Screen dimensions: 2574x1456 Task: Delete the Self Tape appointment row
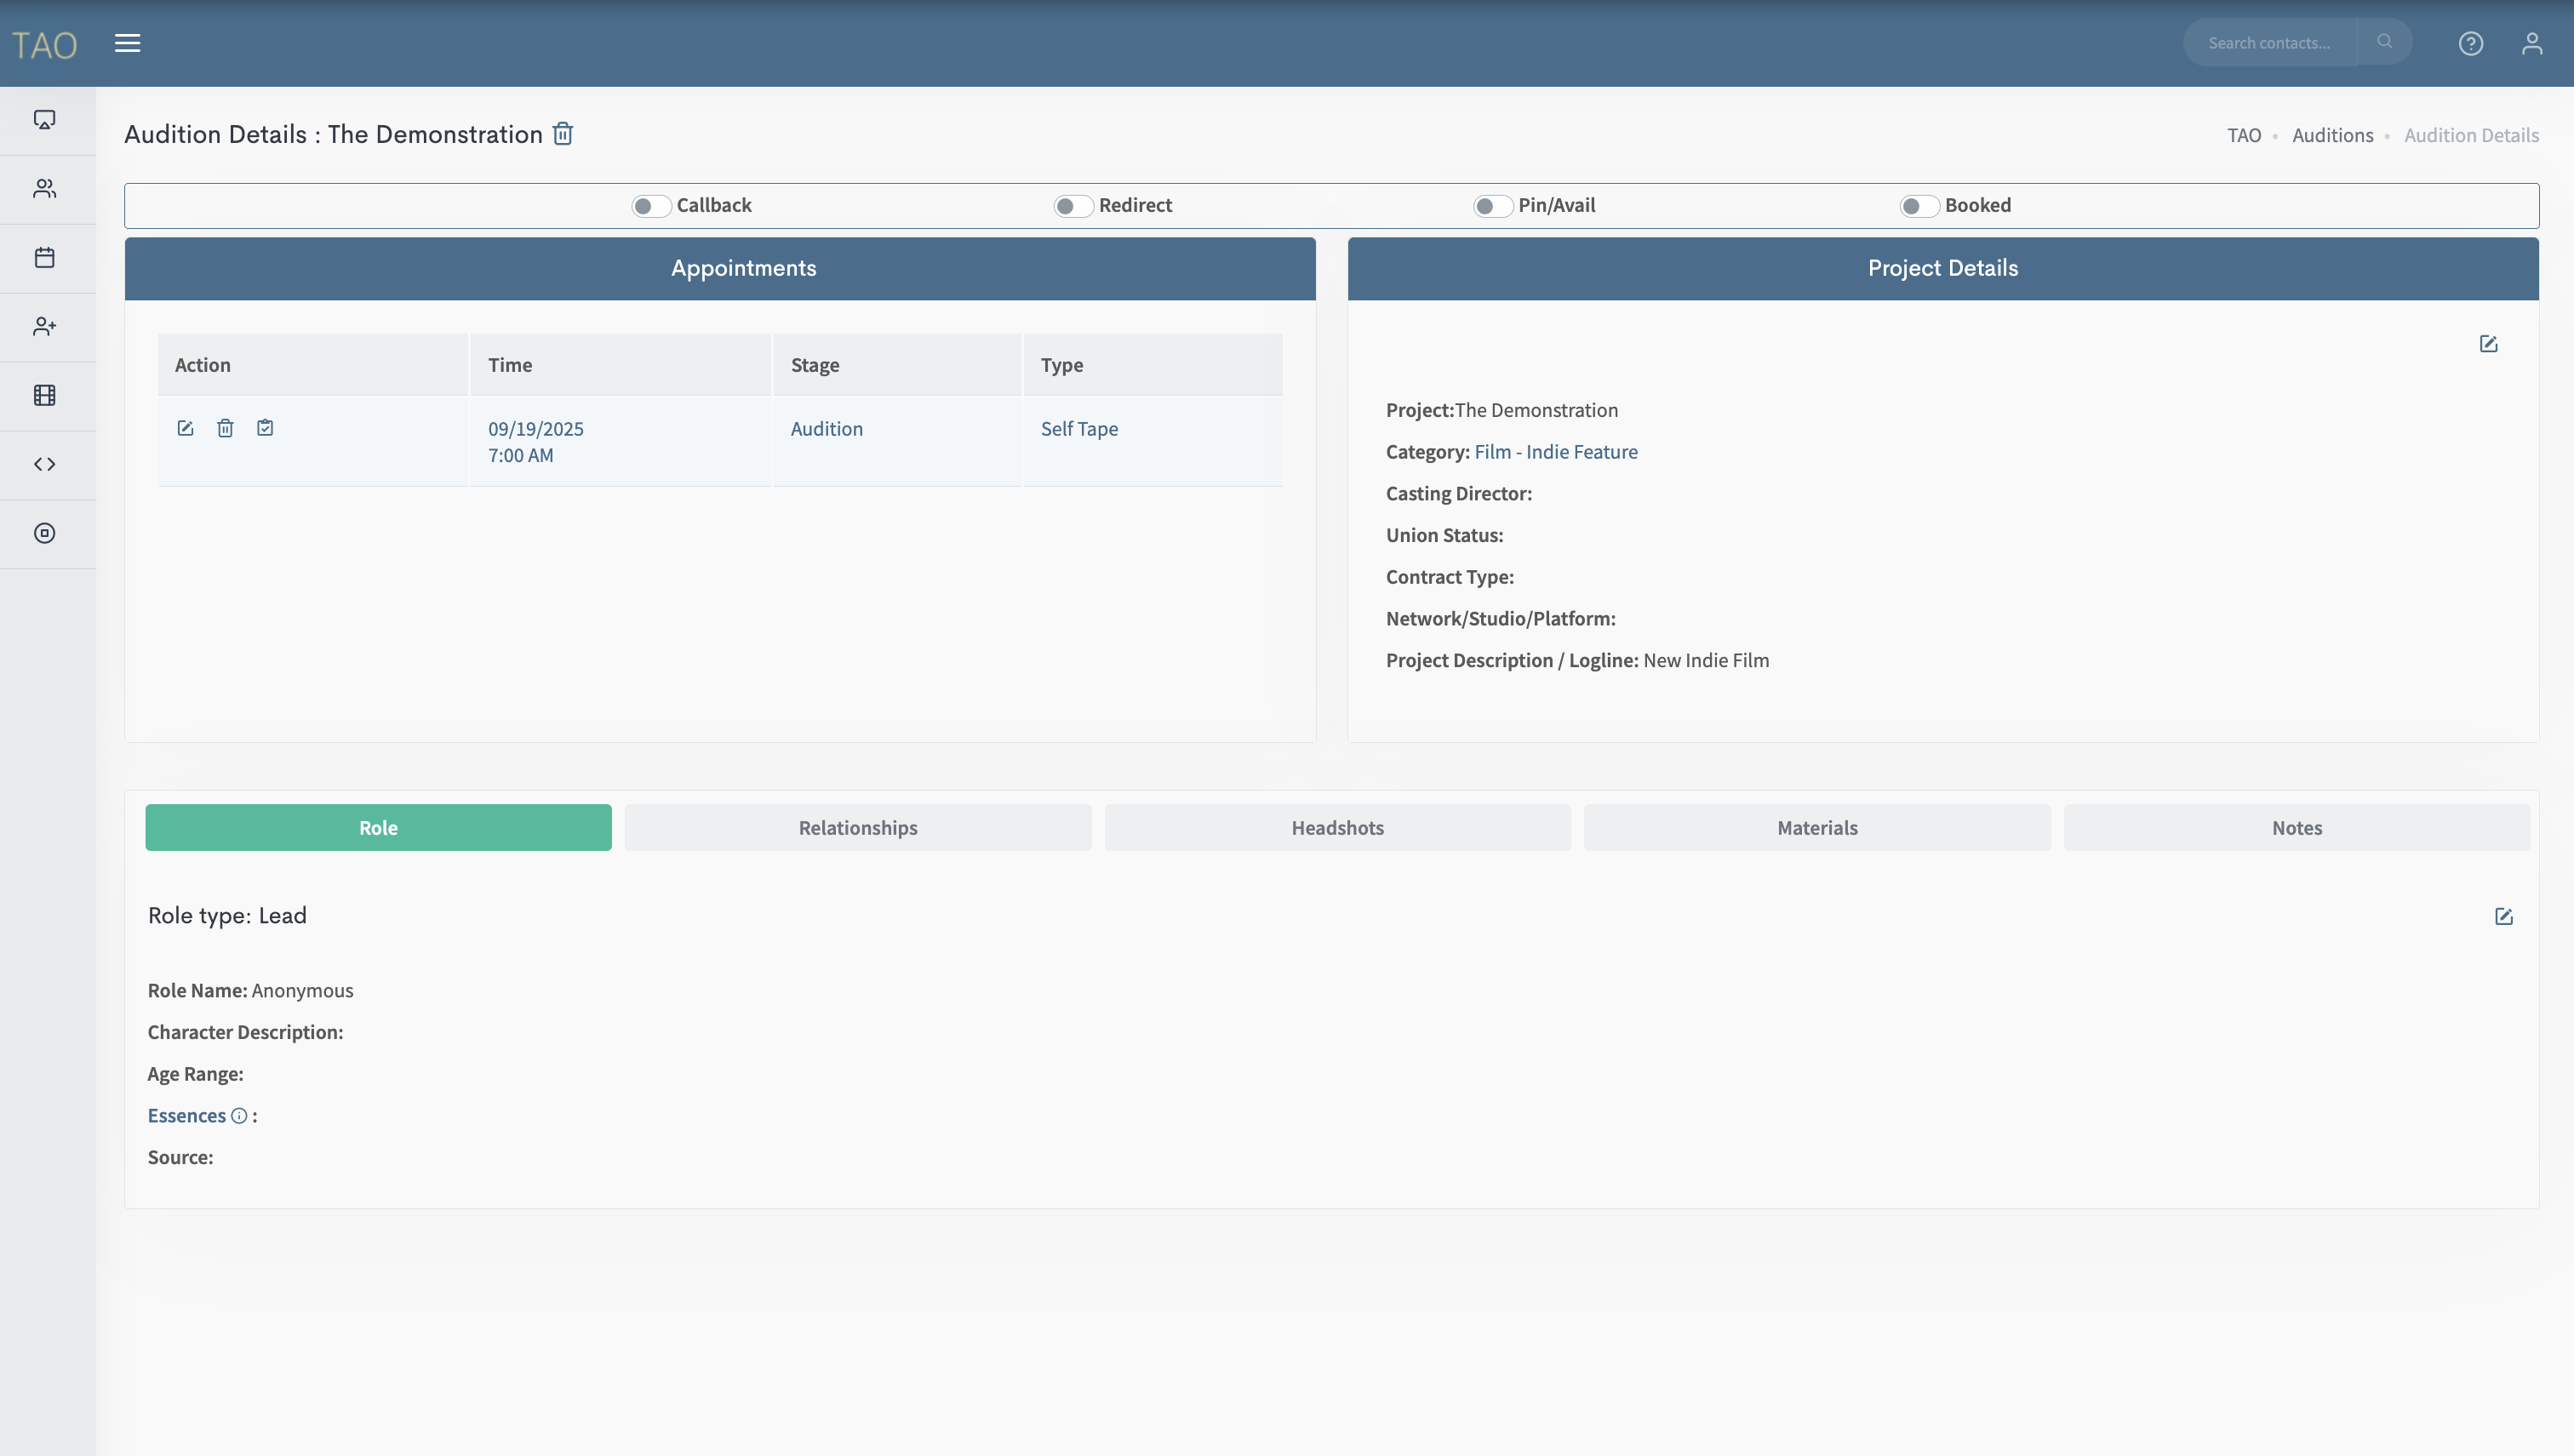(x=225, y=428)
